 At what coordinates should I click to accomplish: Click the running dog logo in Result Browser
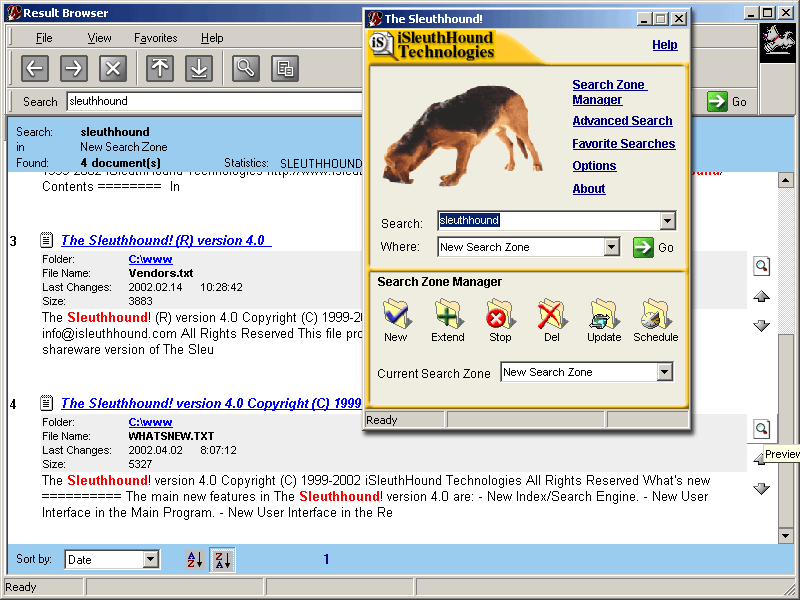coord(778,42)
